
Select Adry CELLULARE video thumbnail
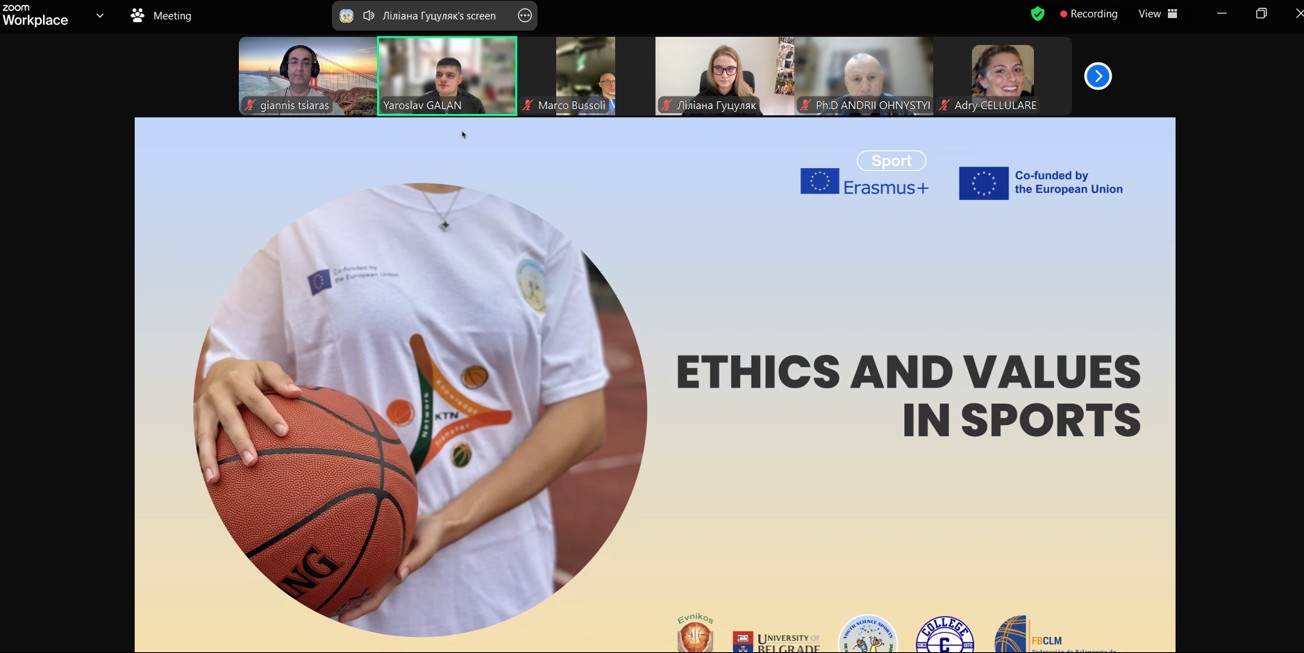coord(1002,75)
